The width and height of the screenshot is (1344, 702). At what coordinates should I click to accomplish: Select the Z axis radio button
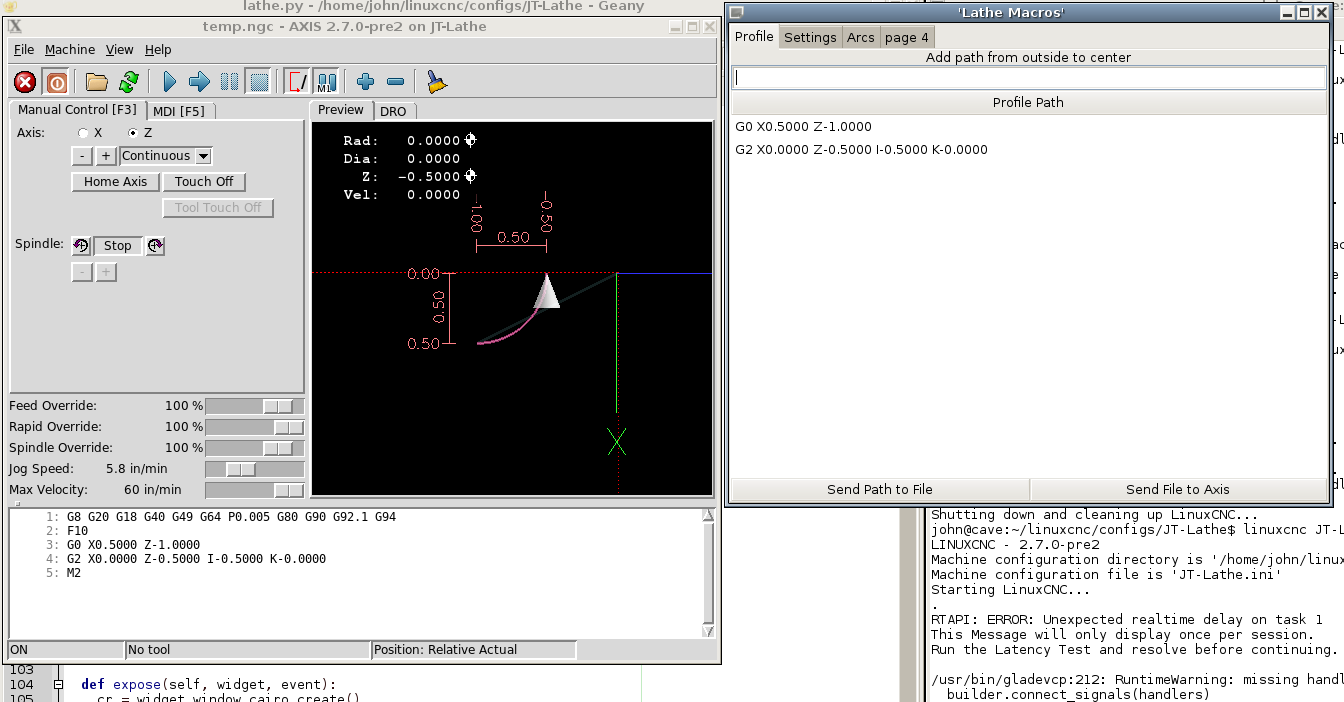(x=133, y=133)
